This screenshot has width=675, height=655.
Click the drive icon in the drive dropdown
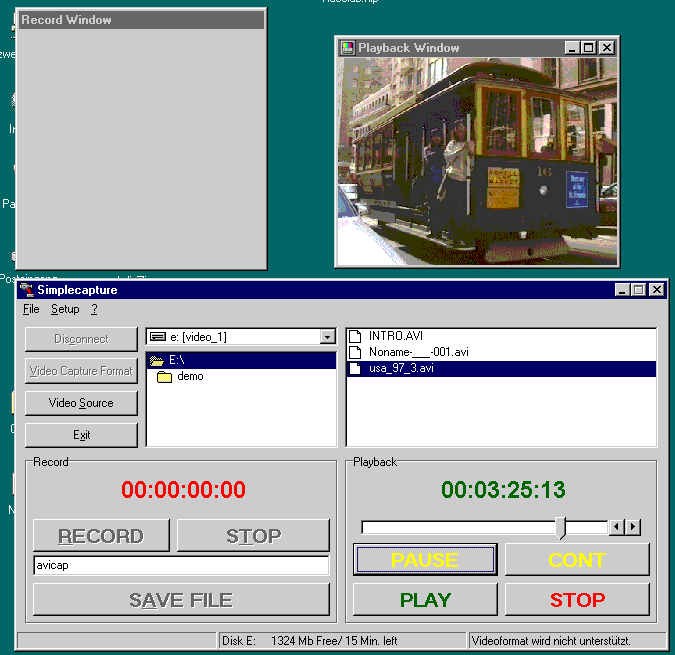point(158,337)
